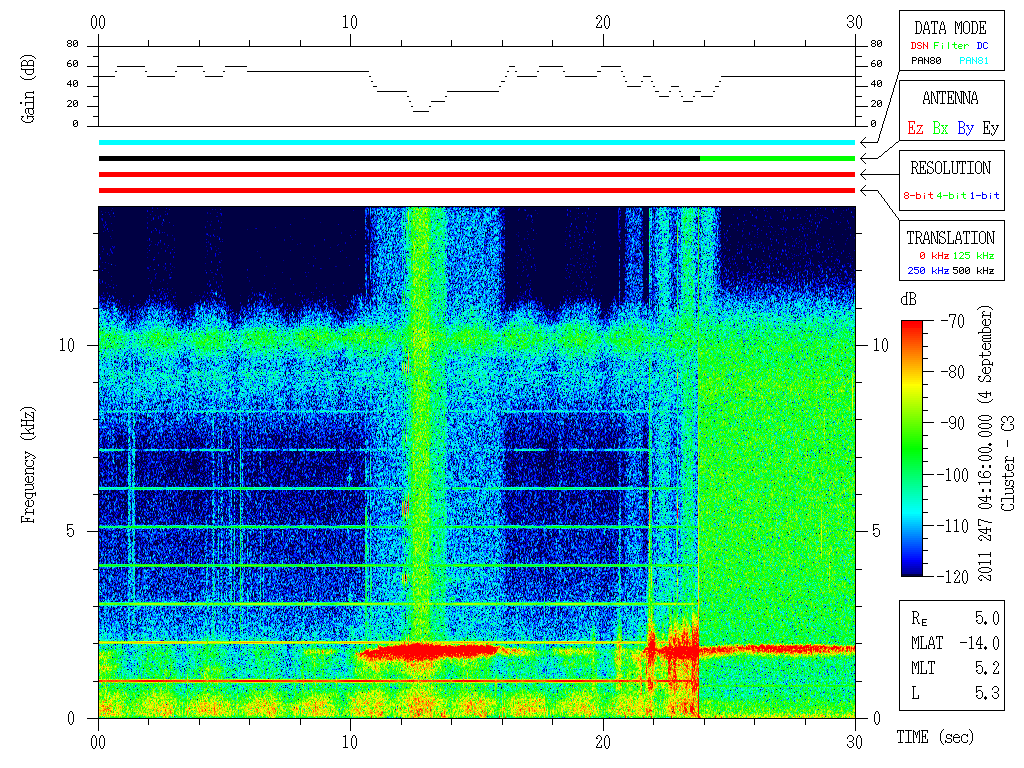Click the MLAT value in position box
The width and height of the screenshot is (1024, 768).
pyautogui.click(x=980, y=643)
